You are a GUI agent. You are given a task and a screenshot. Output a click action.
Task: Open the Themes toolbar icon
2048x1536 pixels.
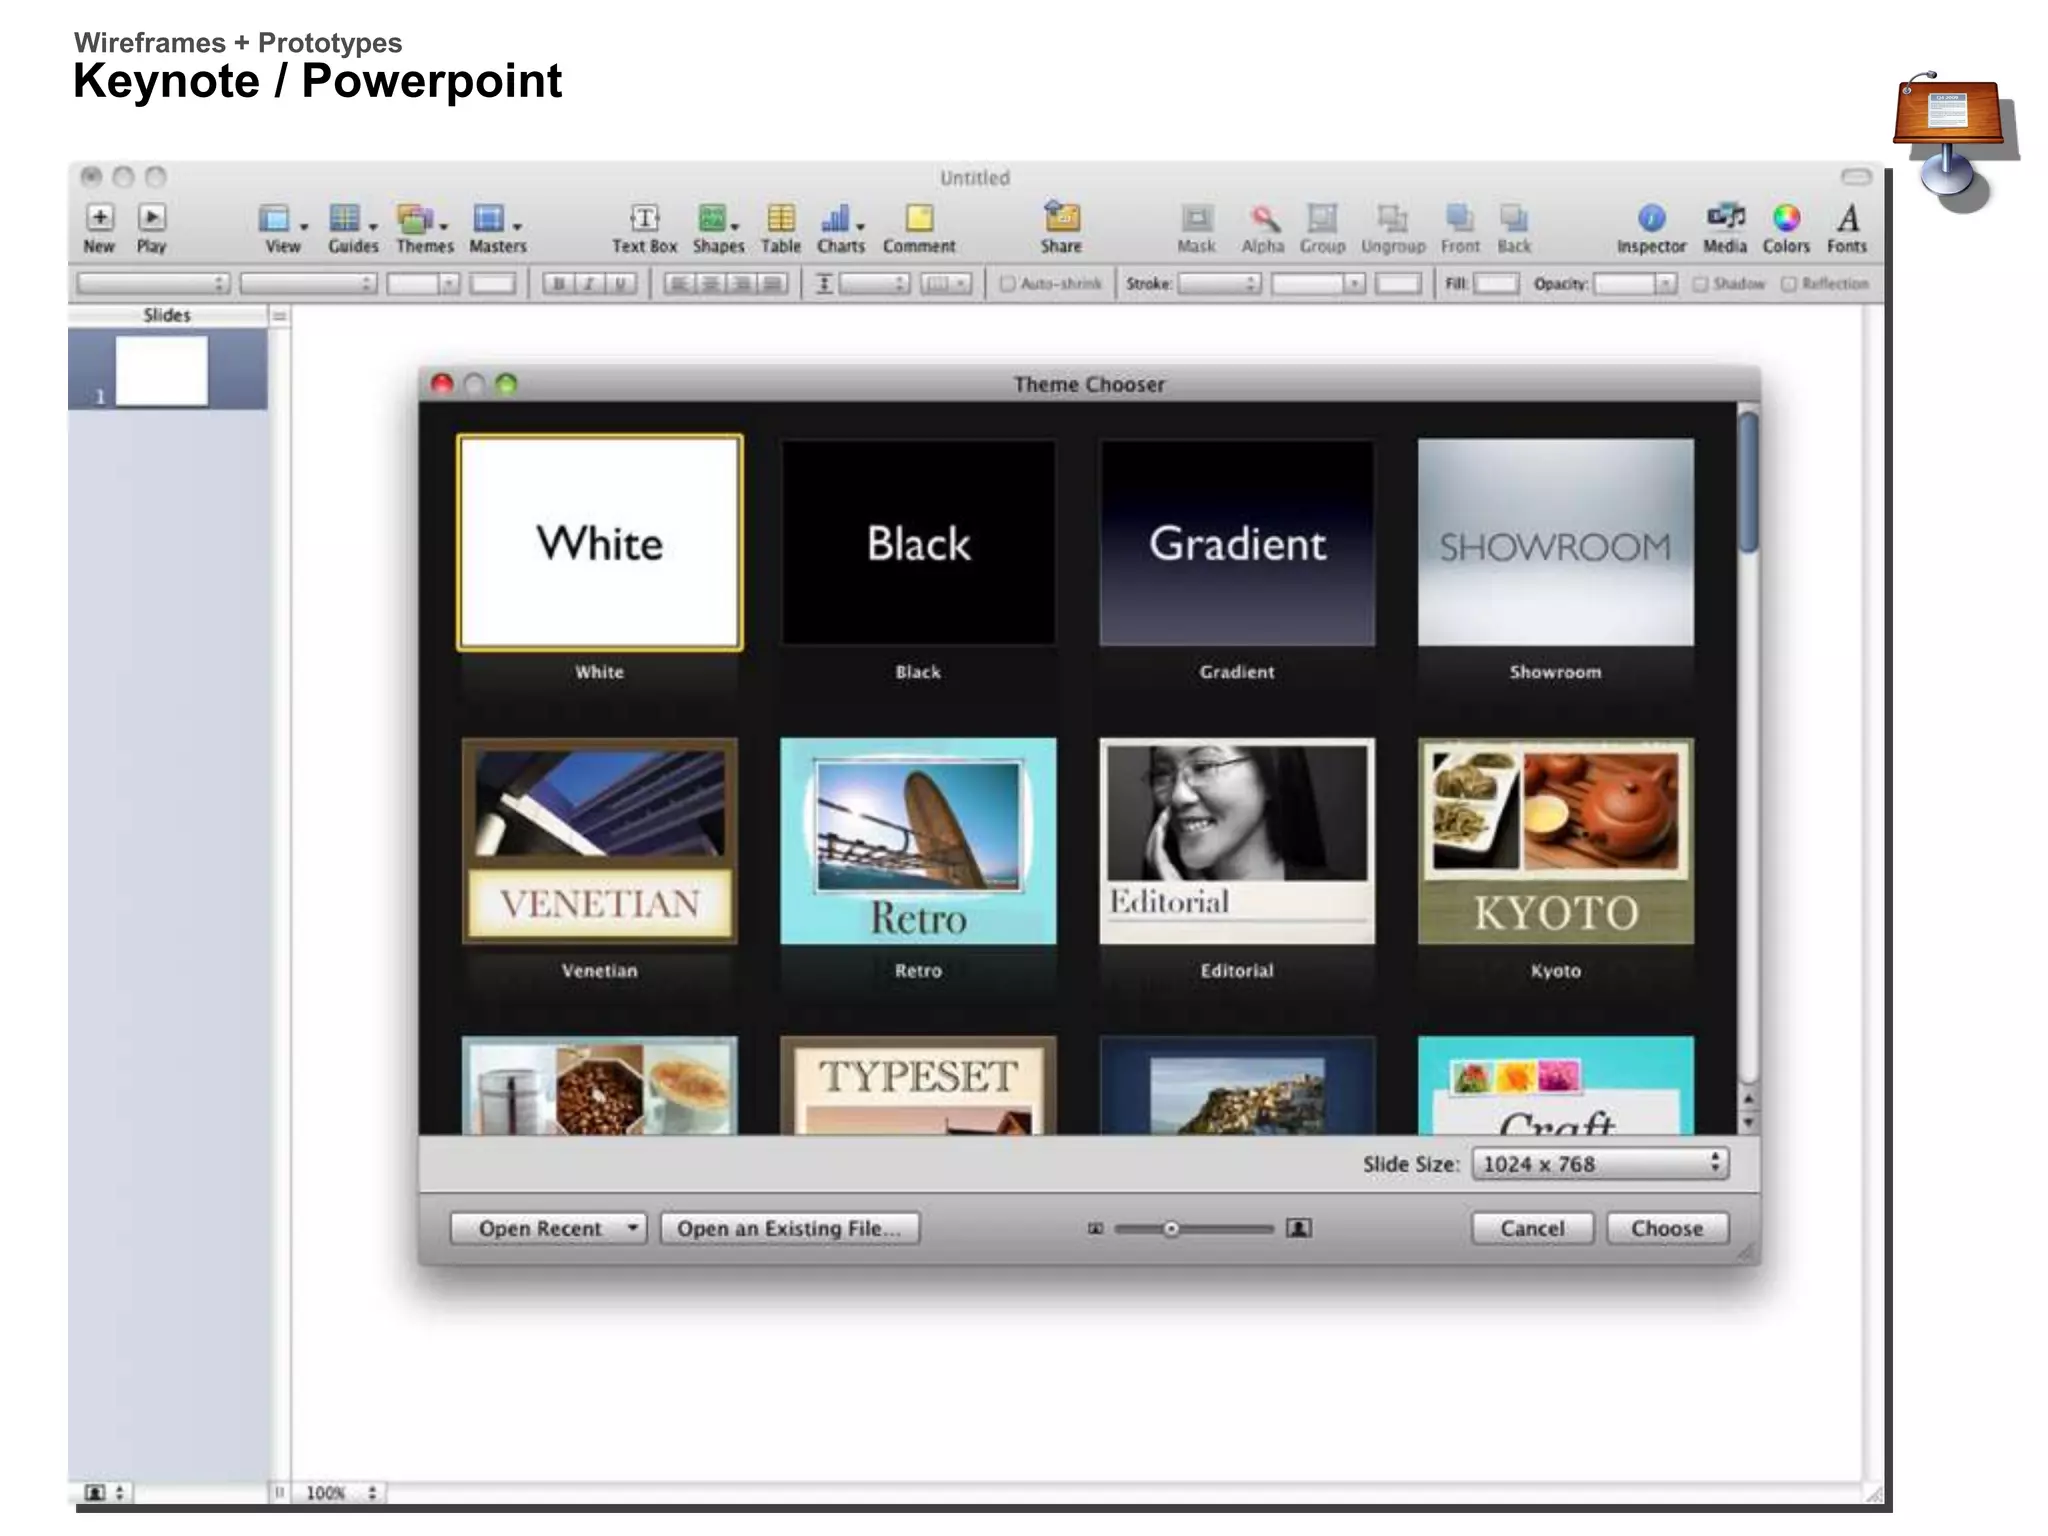414,218
